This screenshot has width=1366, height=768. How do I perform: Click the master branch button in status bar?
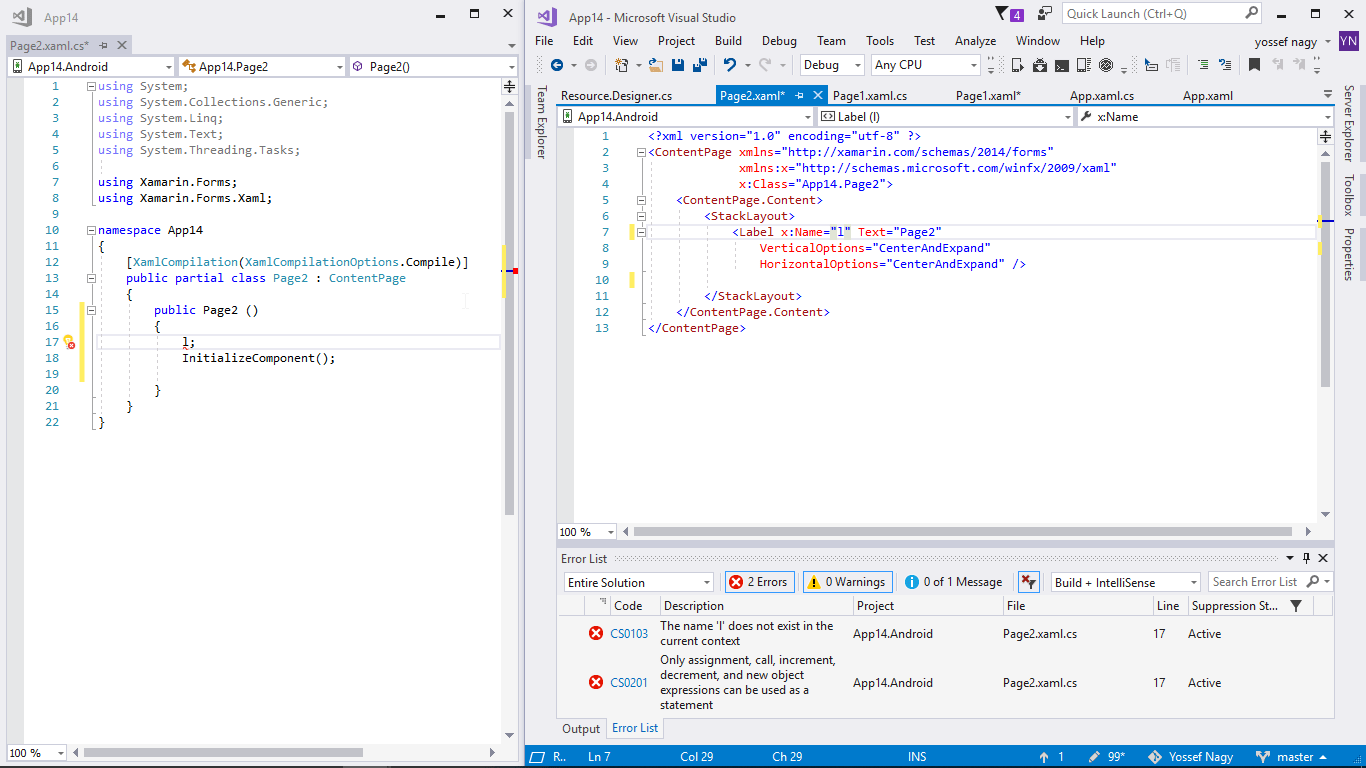[x=1291, y=757]
